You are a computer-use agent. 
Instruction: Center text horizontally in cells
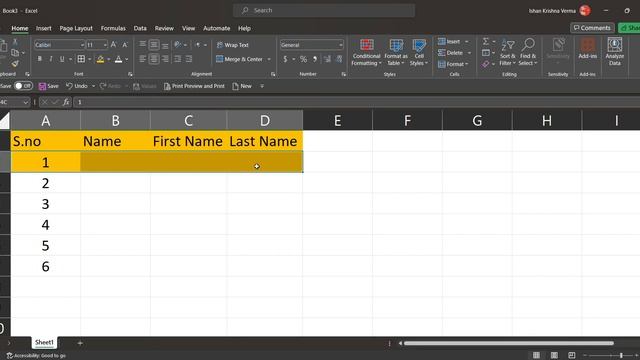[x=154, y=59]
